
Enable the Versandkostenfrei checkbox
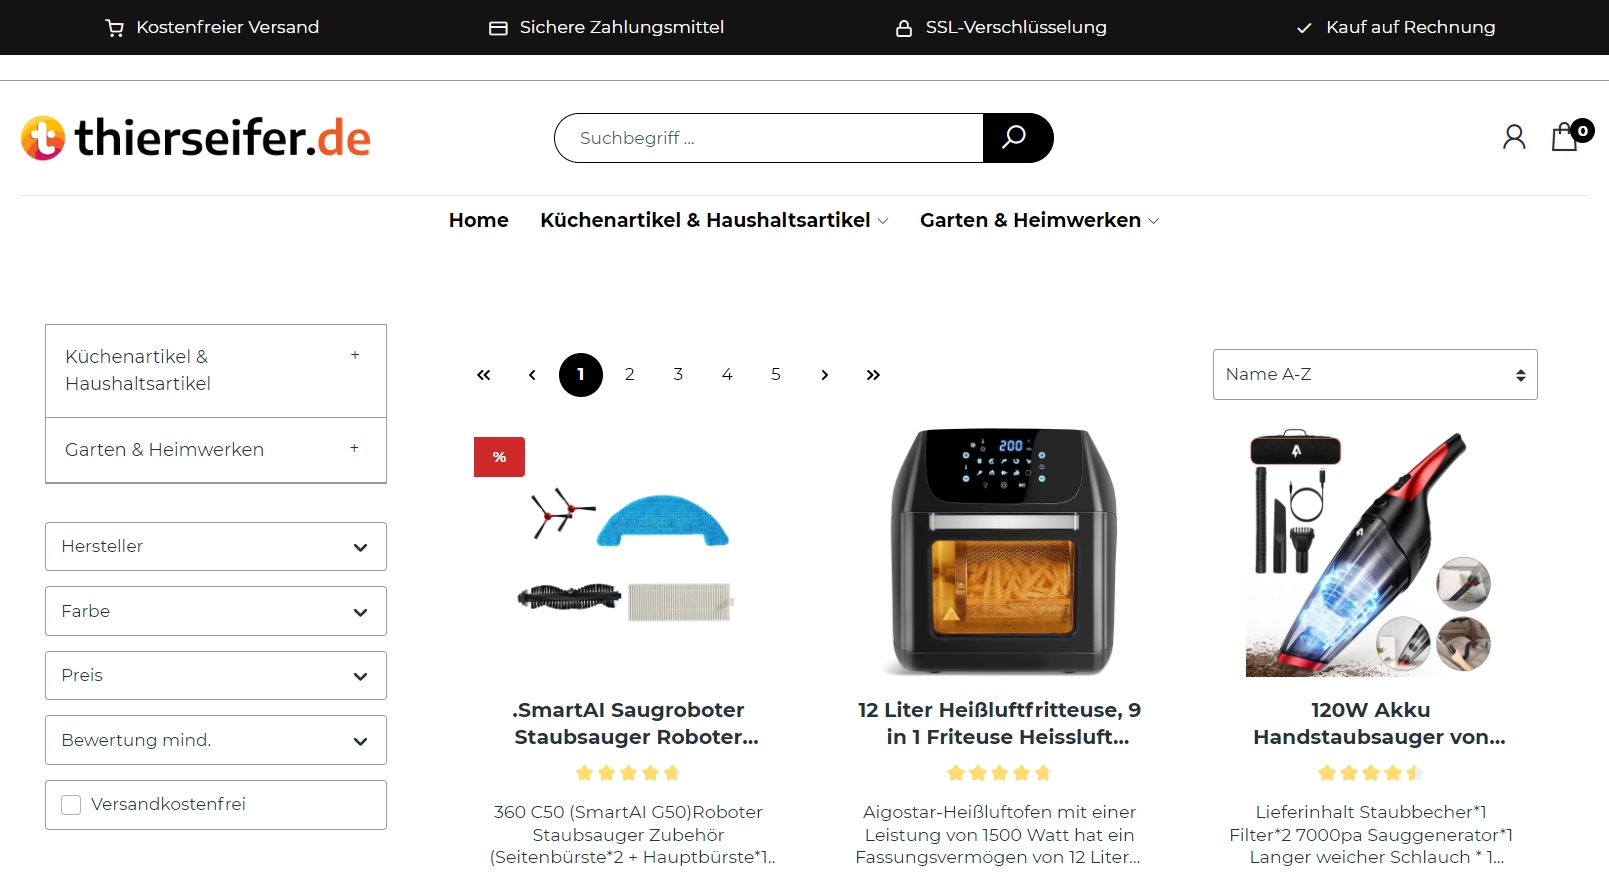click(71, 805)
